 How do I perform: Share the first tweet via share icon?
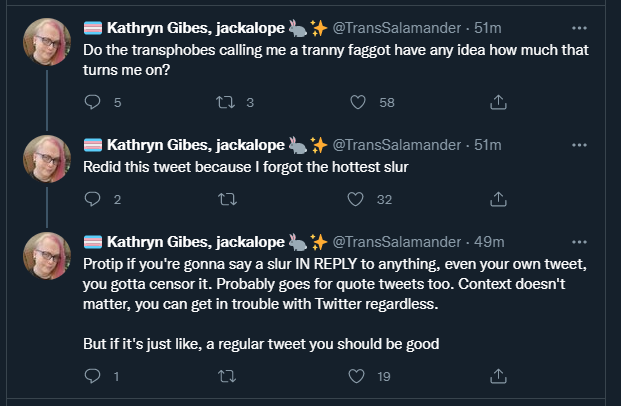498,102
